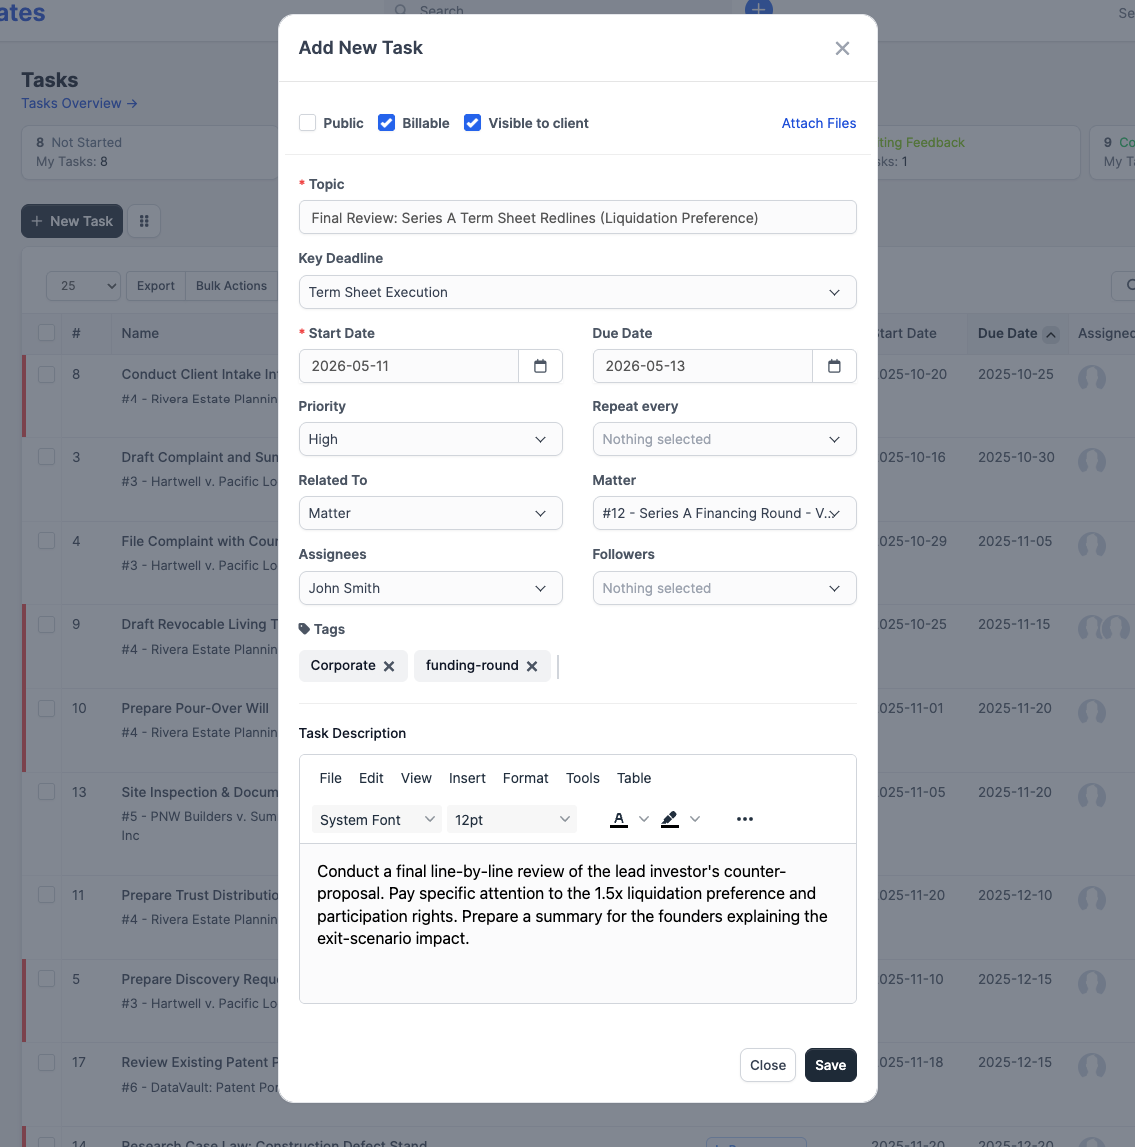Click the '#' column header
This screenshot has width=1135, height=1147.
point(76,333)
